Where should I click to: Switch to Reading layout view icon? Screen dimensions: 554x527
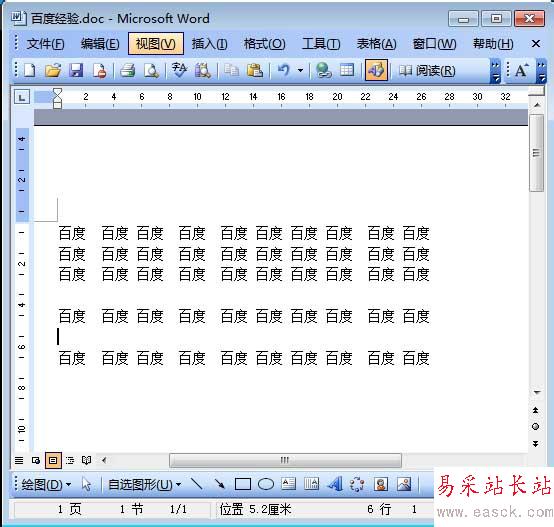click(87, 460)
